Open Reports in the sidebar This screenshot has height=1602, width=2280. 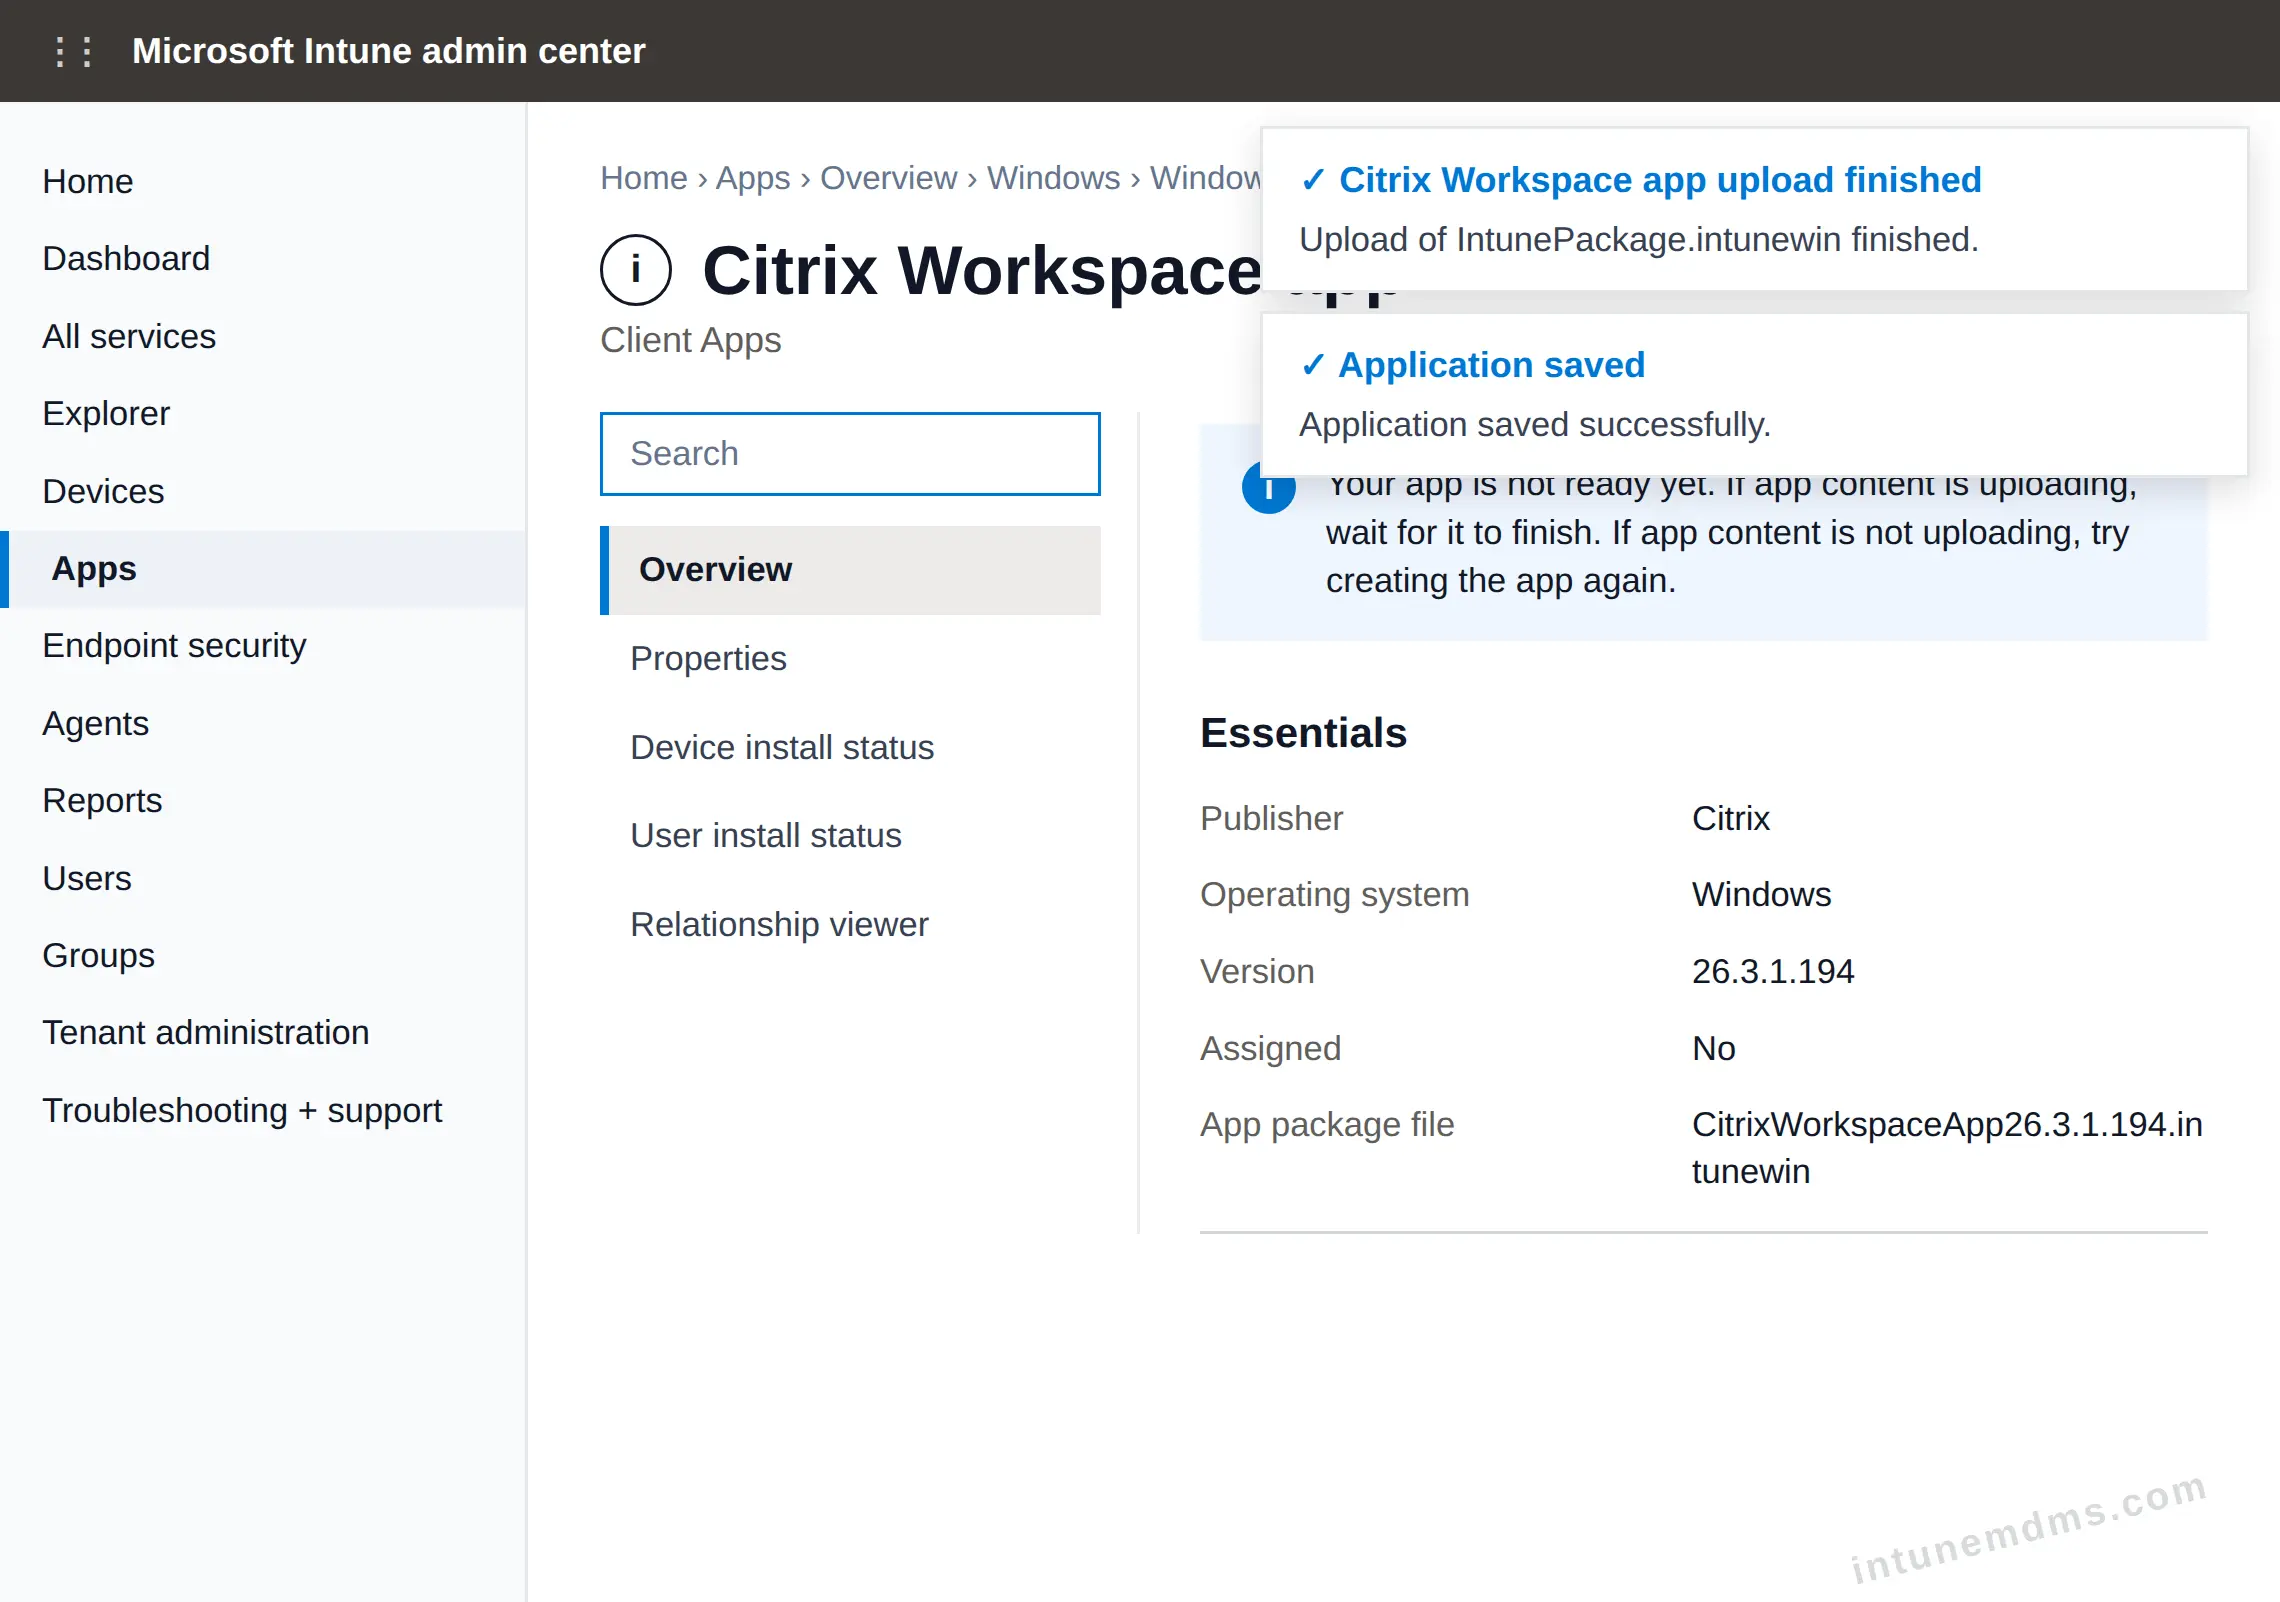(x=263, y=801)
